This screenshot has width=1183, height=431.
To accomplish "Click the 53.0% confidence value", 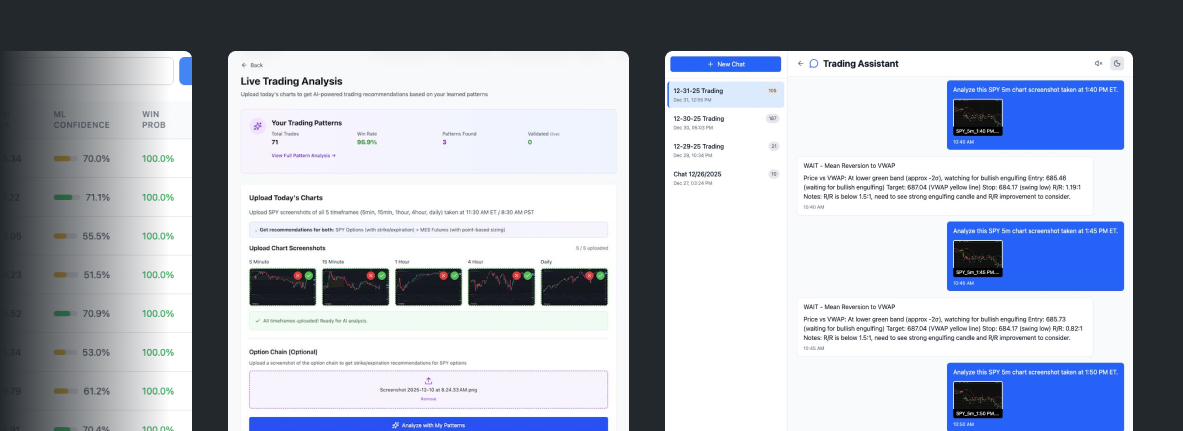I will point(97,352).
